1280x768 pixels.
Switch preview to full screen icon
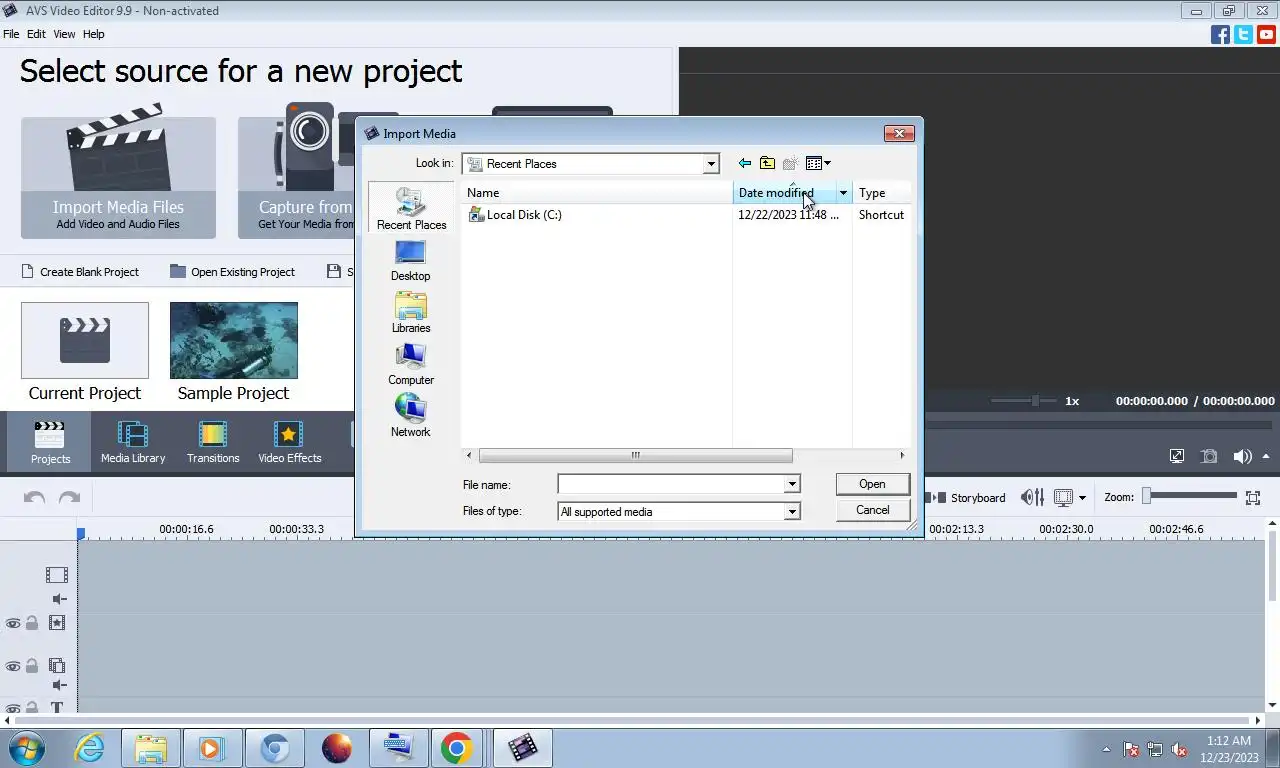(1177, 456)
